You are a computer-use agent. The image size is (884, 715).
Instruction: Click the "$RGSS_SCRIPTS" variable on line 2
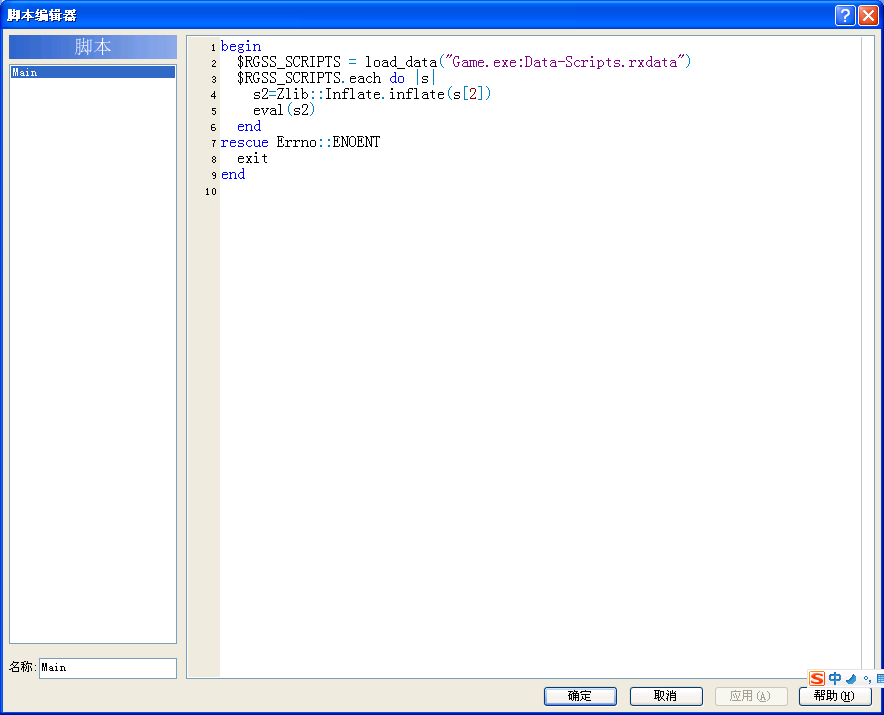click(x=289, y=62)
